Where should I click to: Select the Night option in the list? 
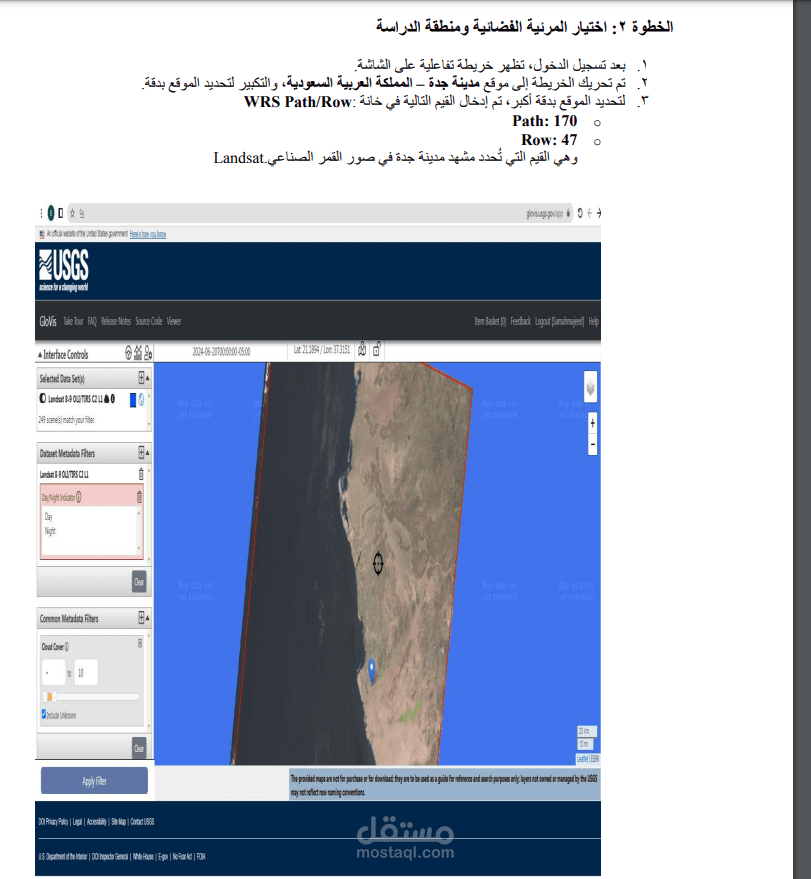click(50, 530)
